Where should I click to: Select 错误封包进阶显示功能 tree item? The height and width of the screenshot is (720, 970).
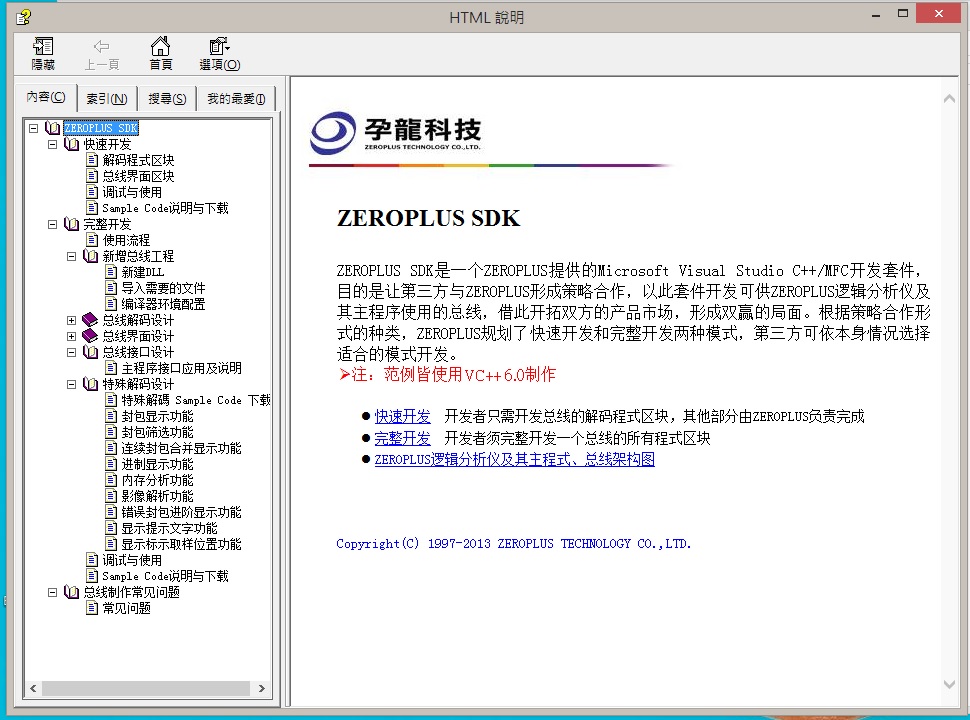tap(181, 512)
